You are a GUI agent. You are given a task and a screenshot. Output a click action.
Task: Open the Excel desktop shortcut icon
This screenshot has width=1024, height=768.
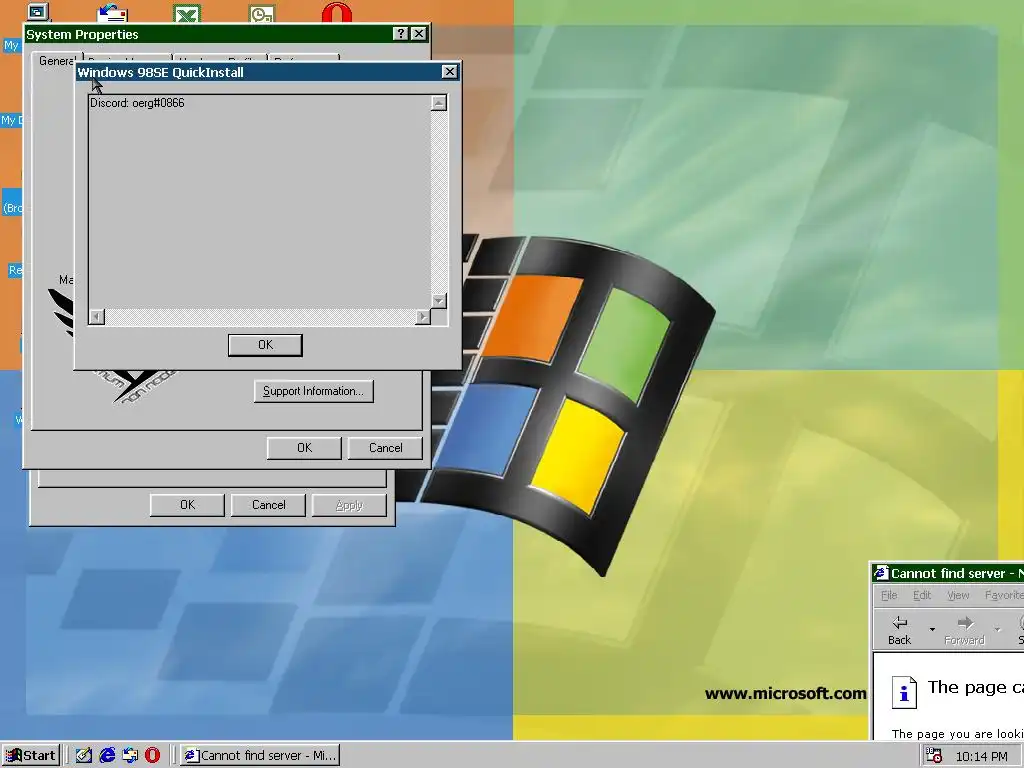pos(187,12)
